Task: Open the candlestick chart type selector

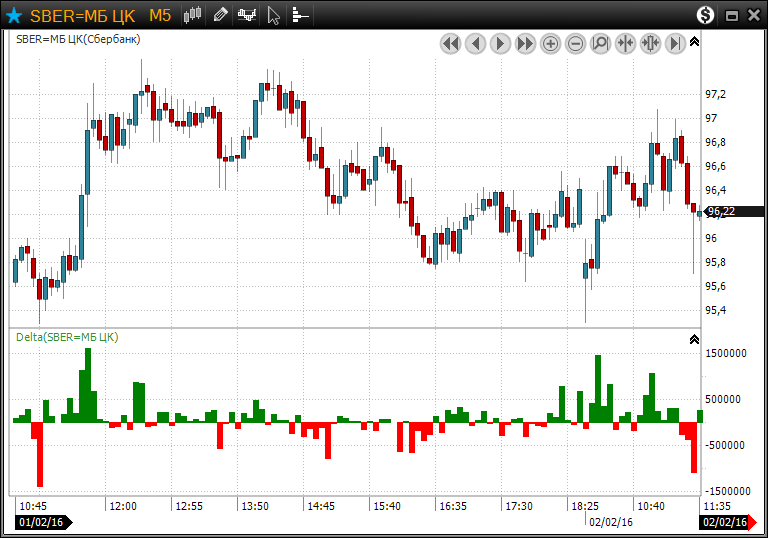Action: coord(194,15)
